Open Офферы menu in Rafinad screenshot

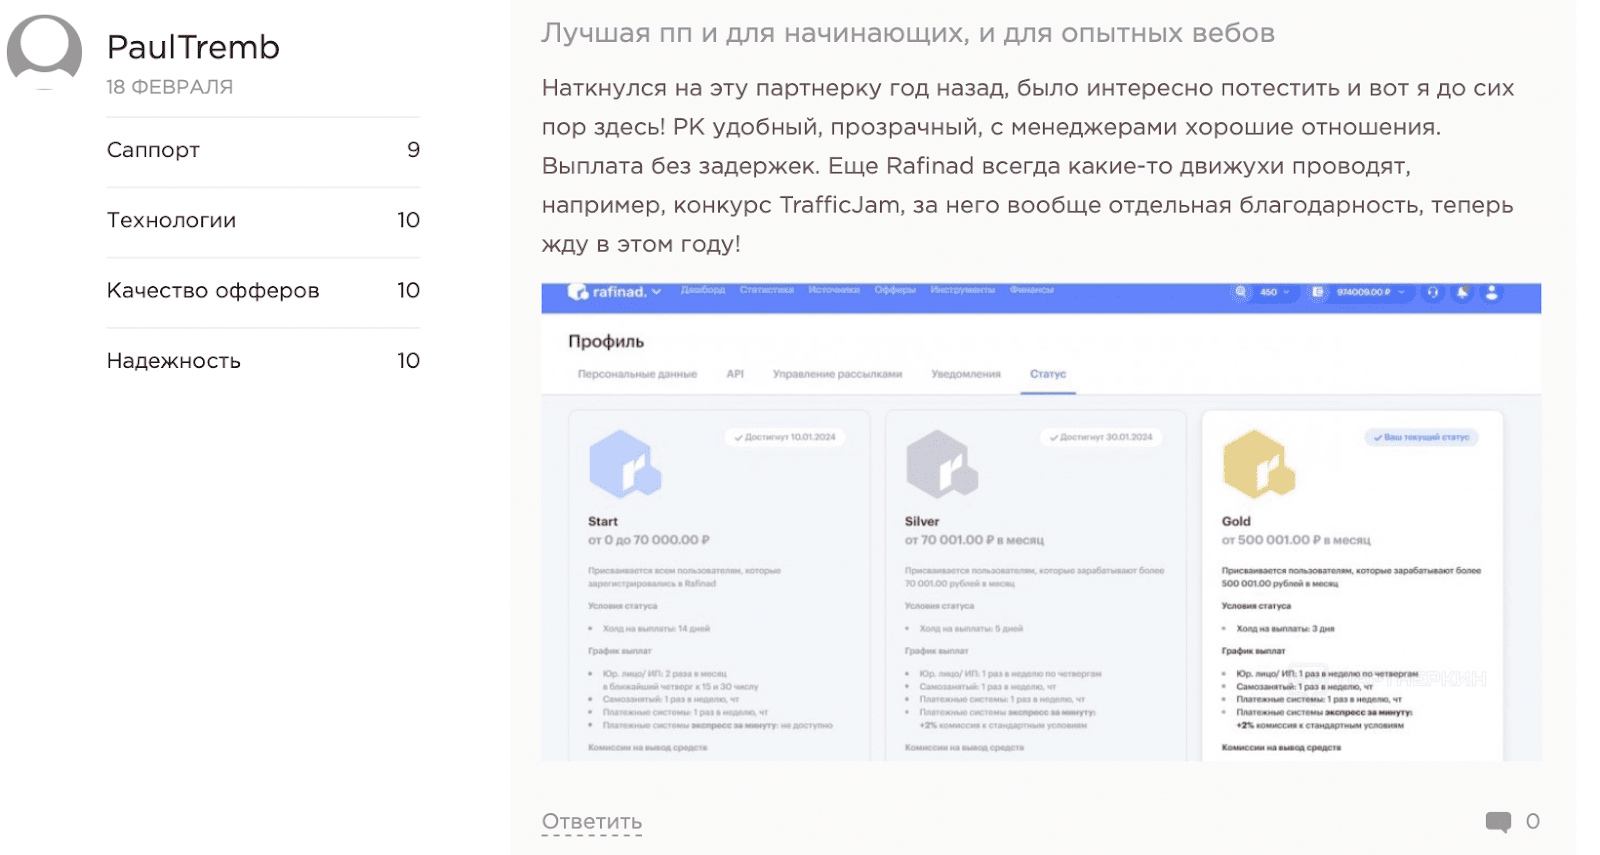tap(895, 290)
